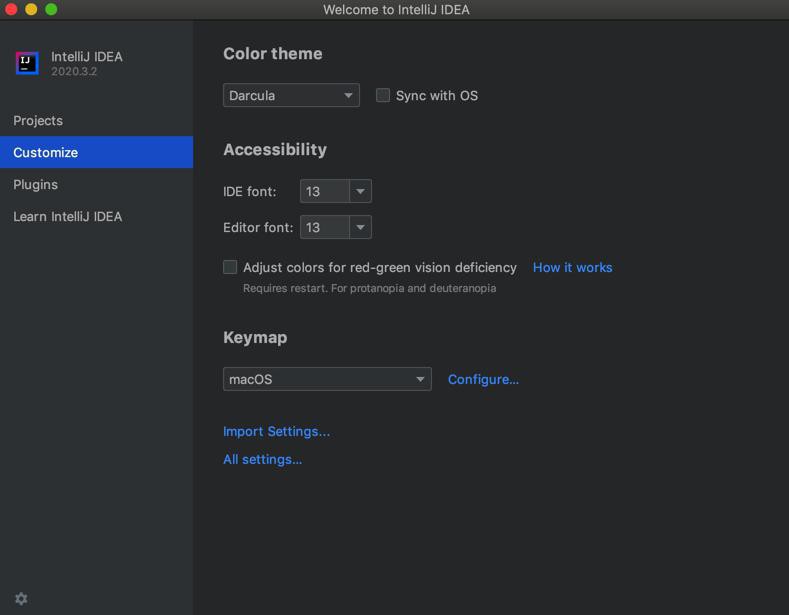The image size is (789, 615).
Task: Open the Darcula color theme dropdown
Action: [291, 95]
